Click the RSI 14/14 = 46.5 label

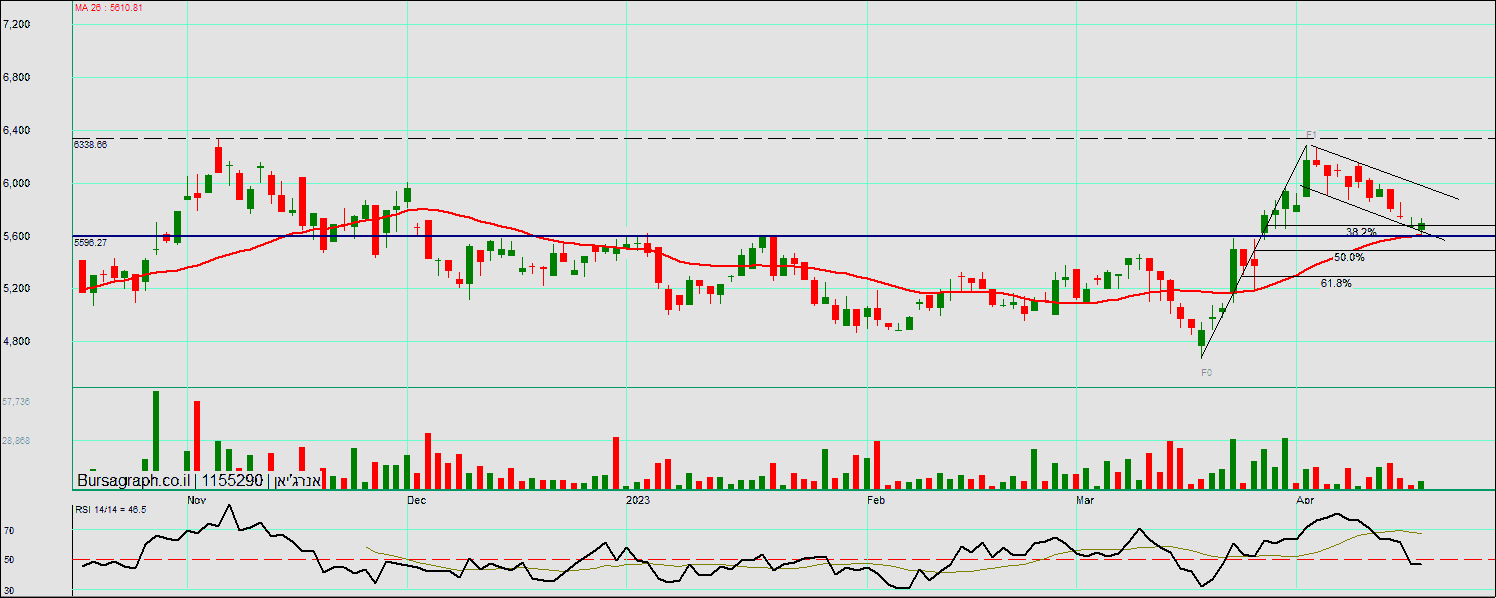[x=111, y=510]
